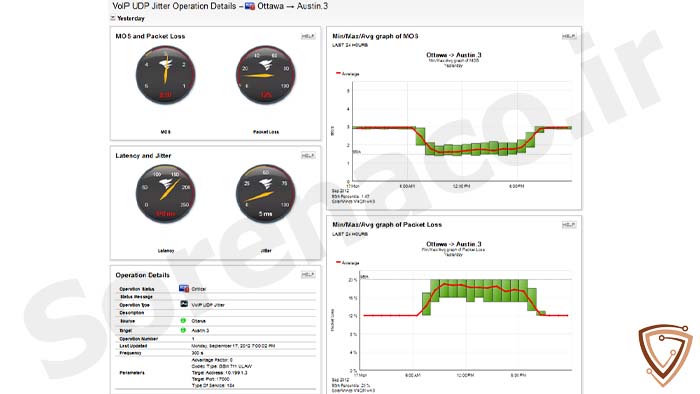Viewport: 700px width, 394px height.
Task: Click the Jitter label under the gauge
Action: tap(266, 251)
